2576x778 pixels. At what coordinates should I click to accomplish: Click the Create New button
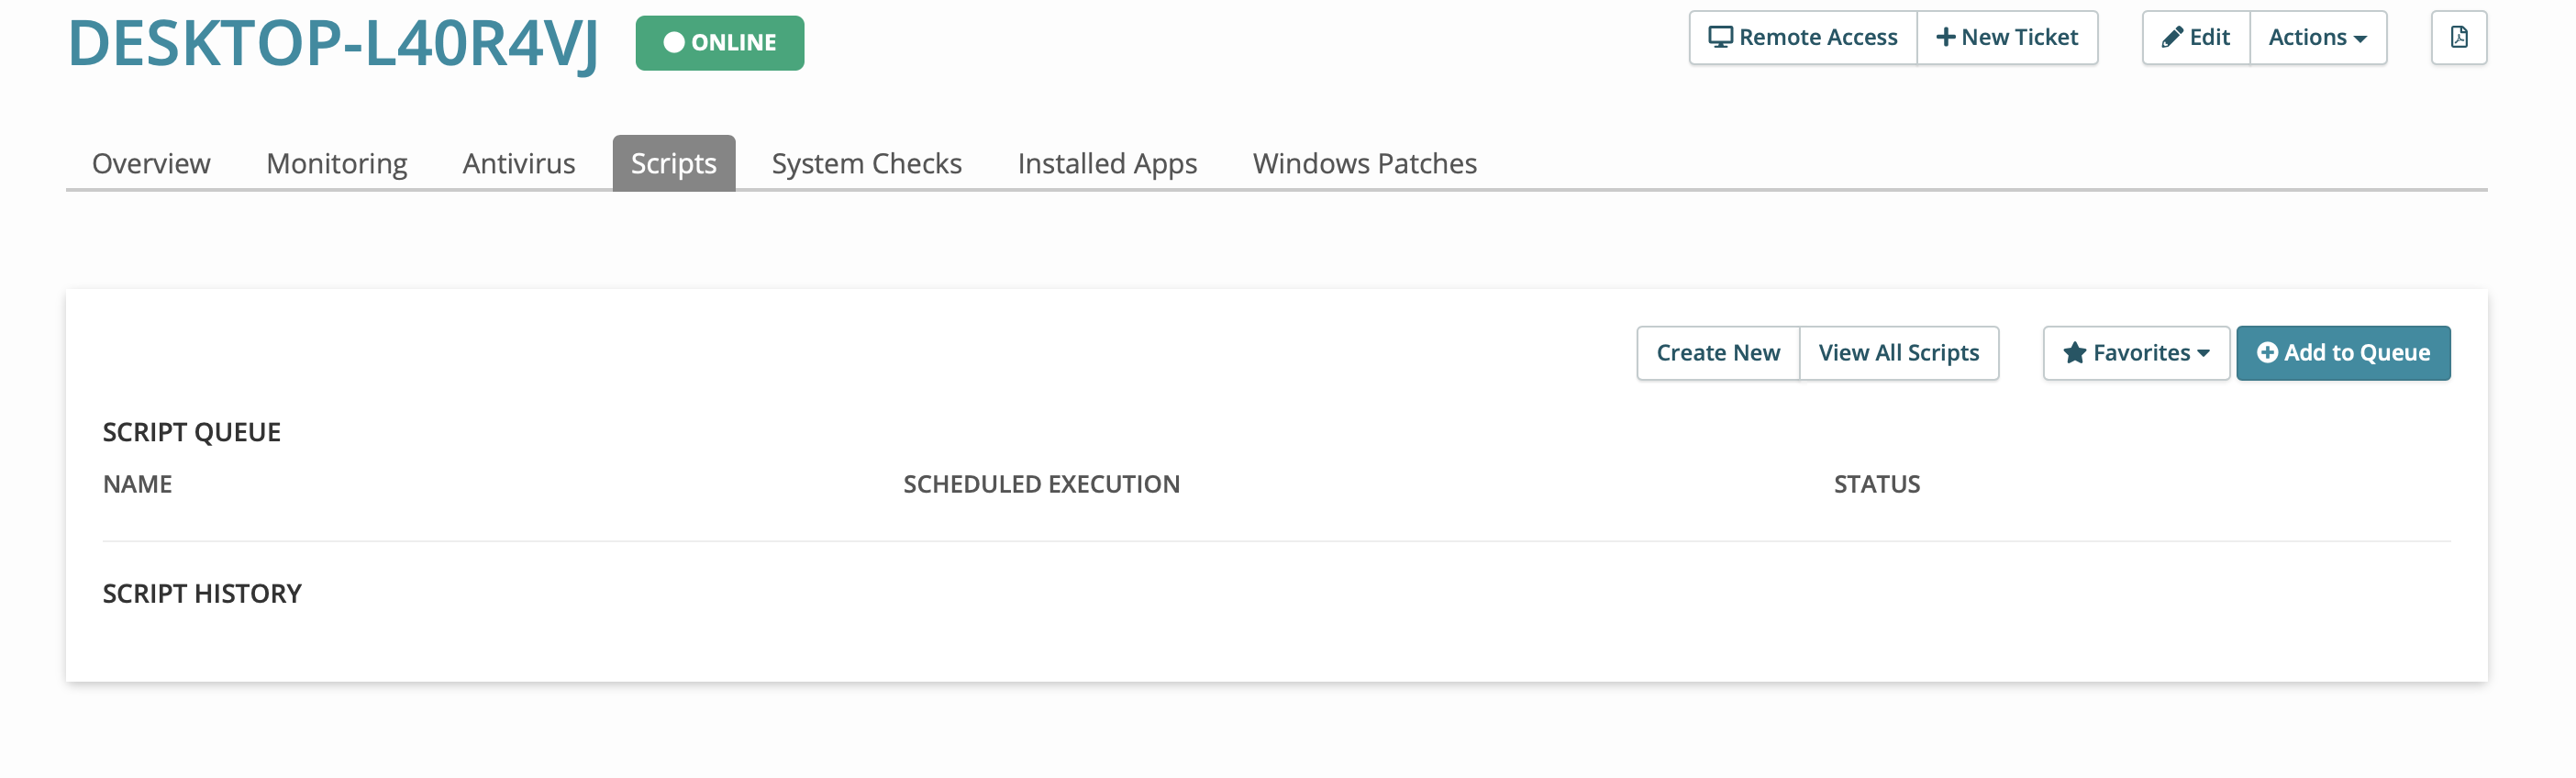coord(1717,353)
